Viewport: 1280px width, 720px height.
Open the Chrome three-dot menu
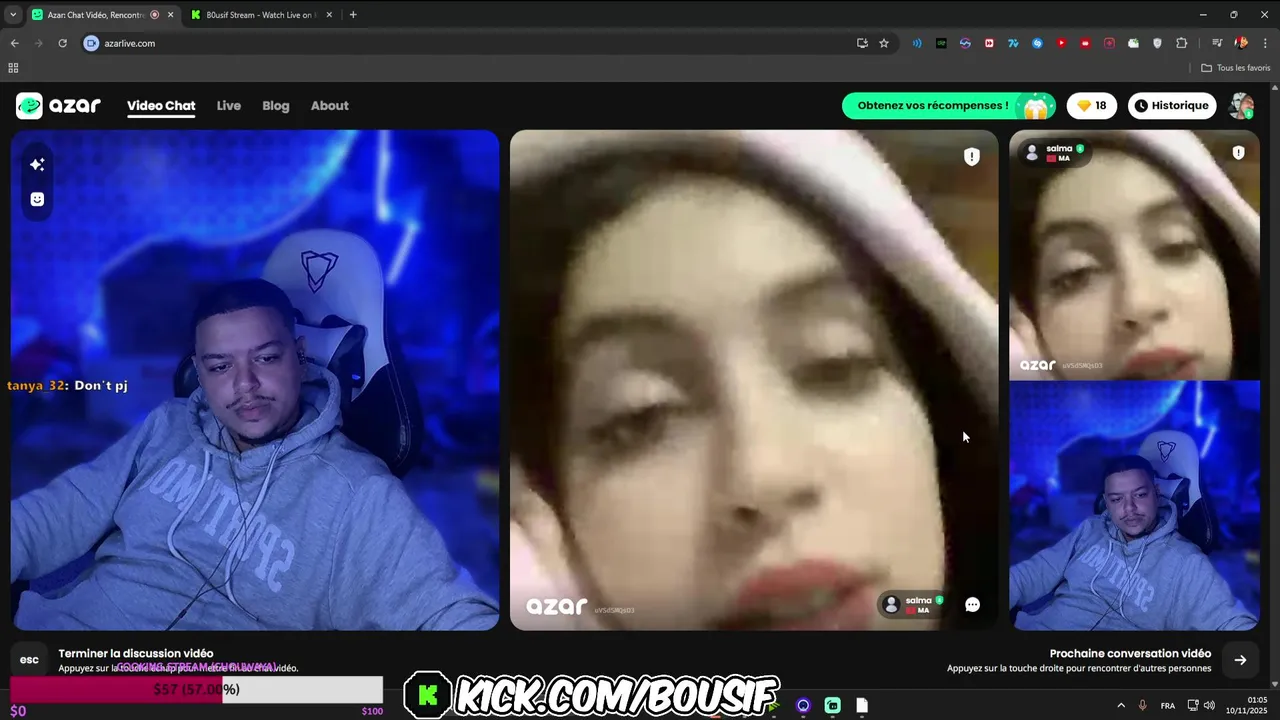(x=1265, y=43)
